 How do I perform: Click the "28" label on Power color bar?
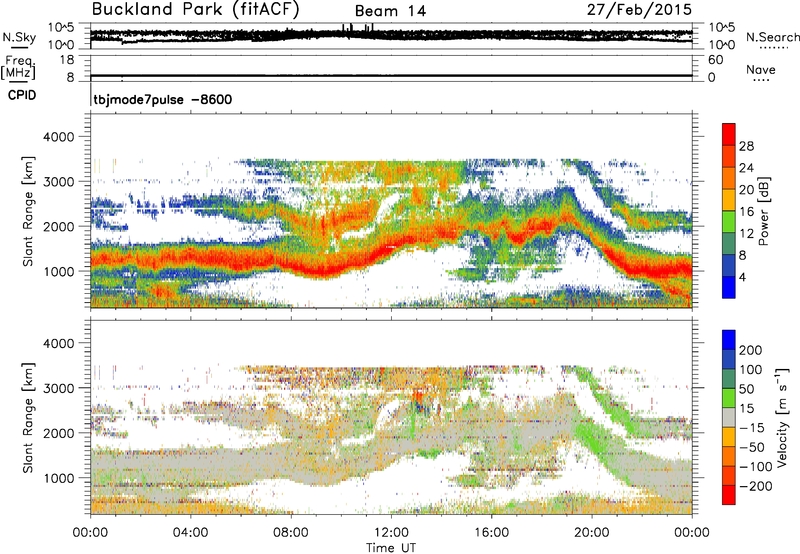tap(746, 146)
